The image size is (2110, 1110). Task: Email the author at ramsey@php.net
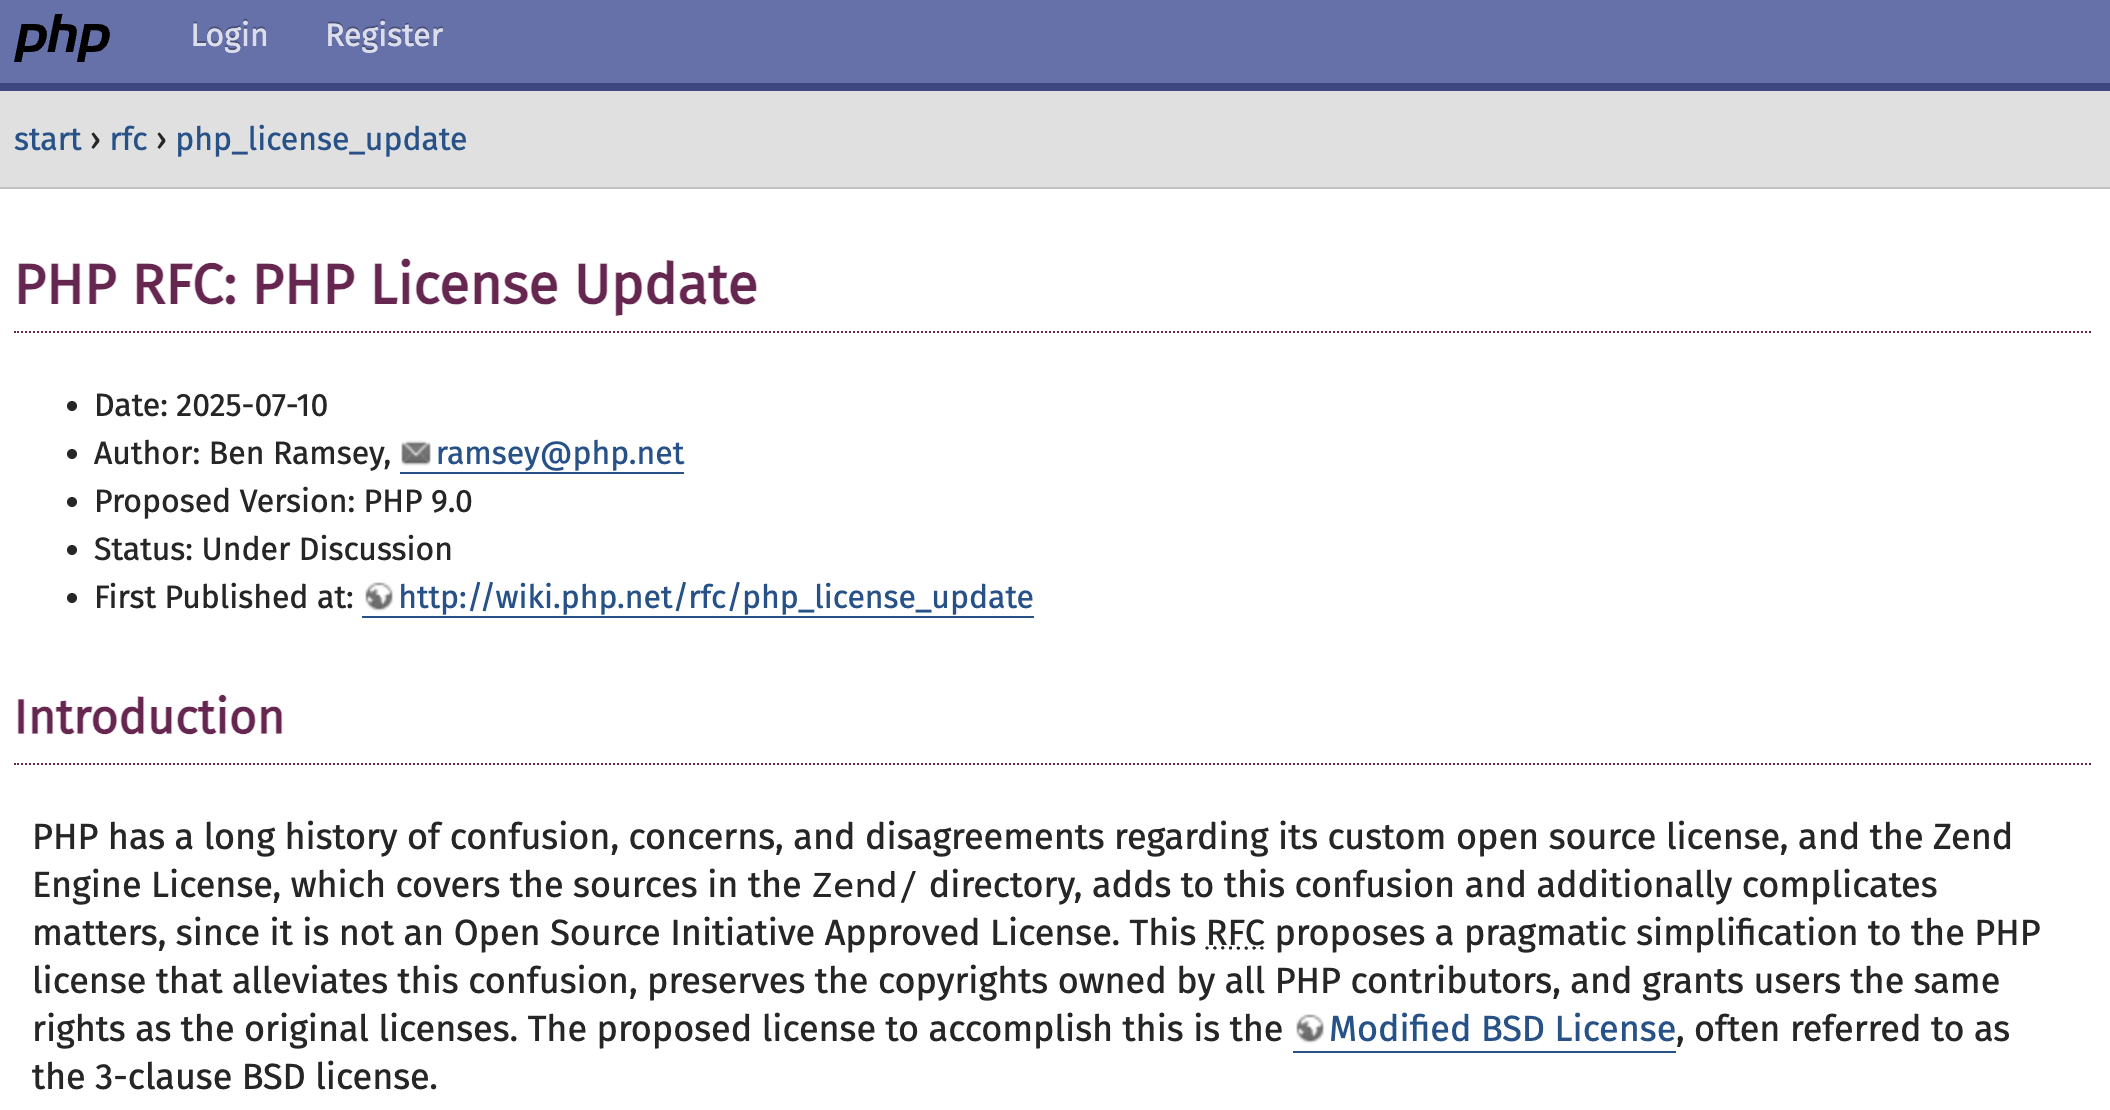click(x=560, y=454)
